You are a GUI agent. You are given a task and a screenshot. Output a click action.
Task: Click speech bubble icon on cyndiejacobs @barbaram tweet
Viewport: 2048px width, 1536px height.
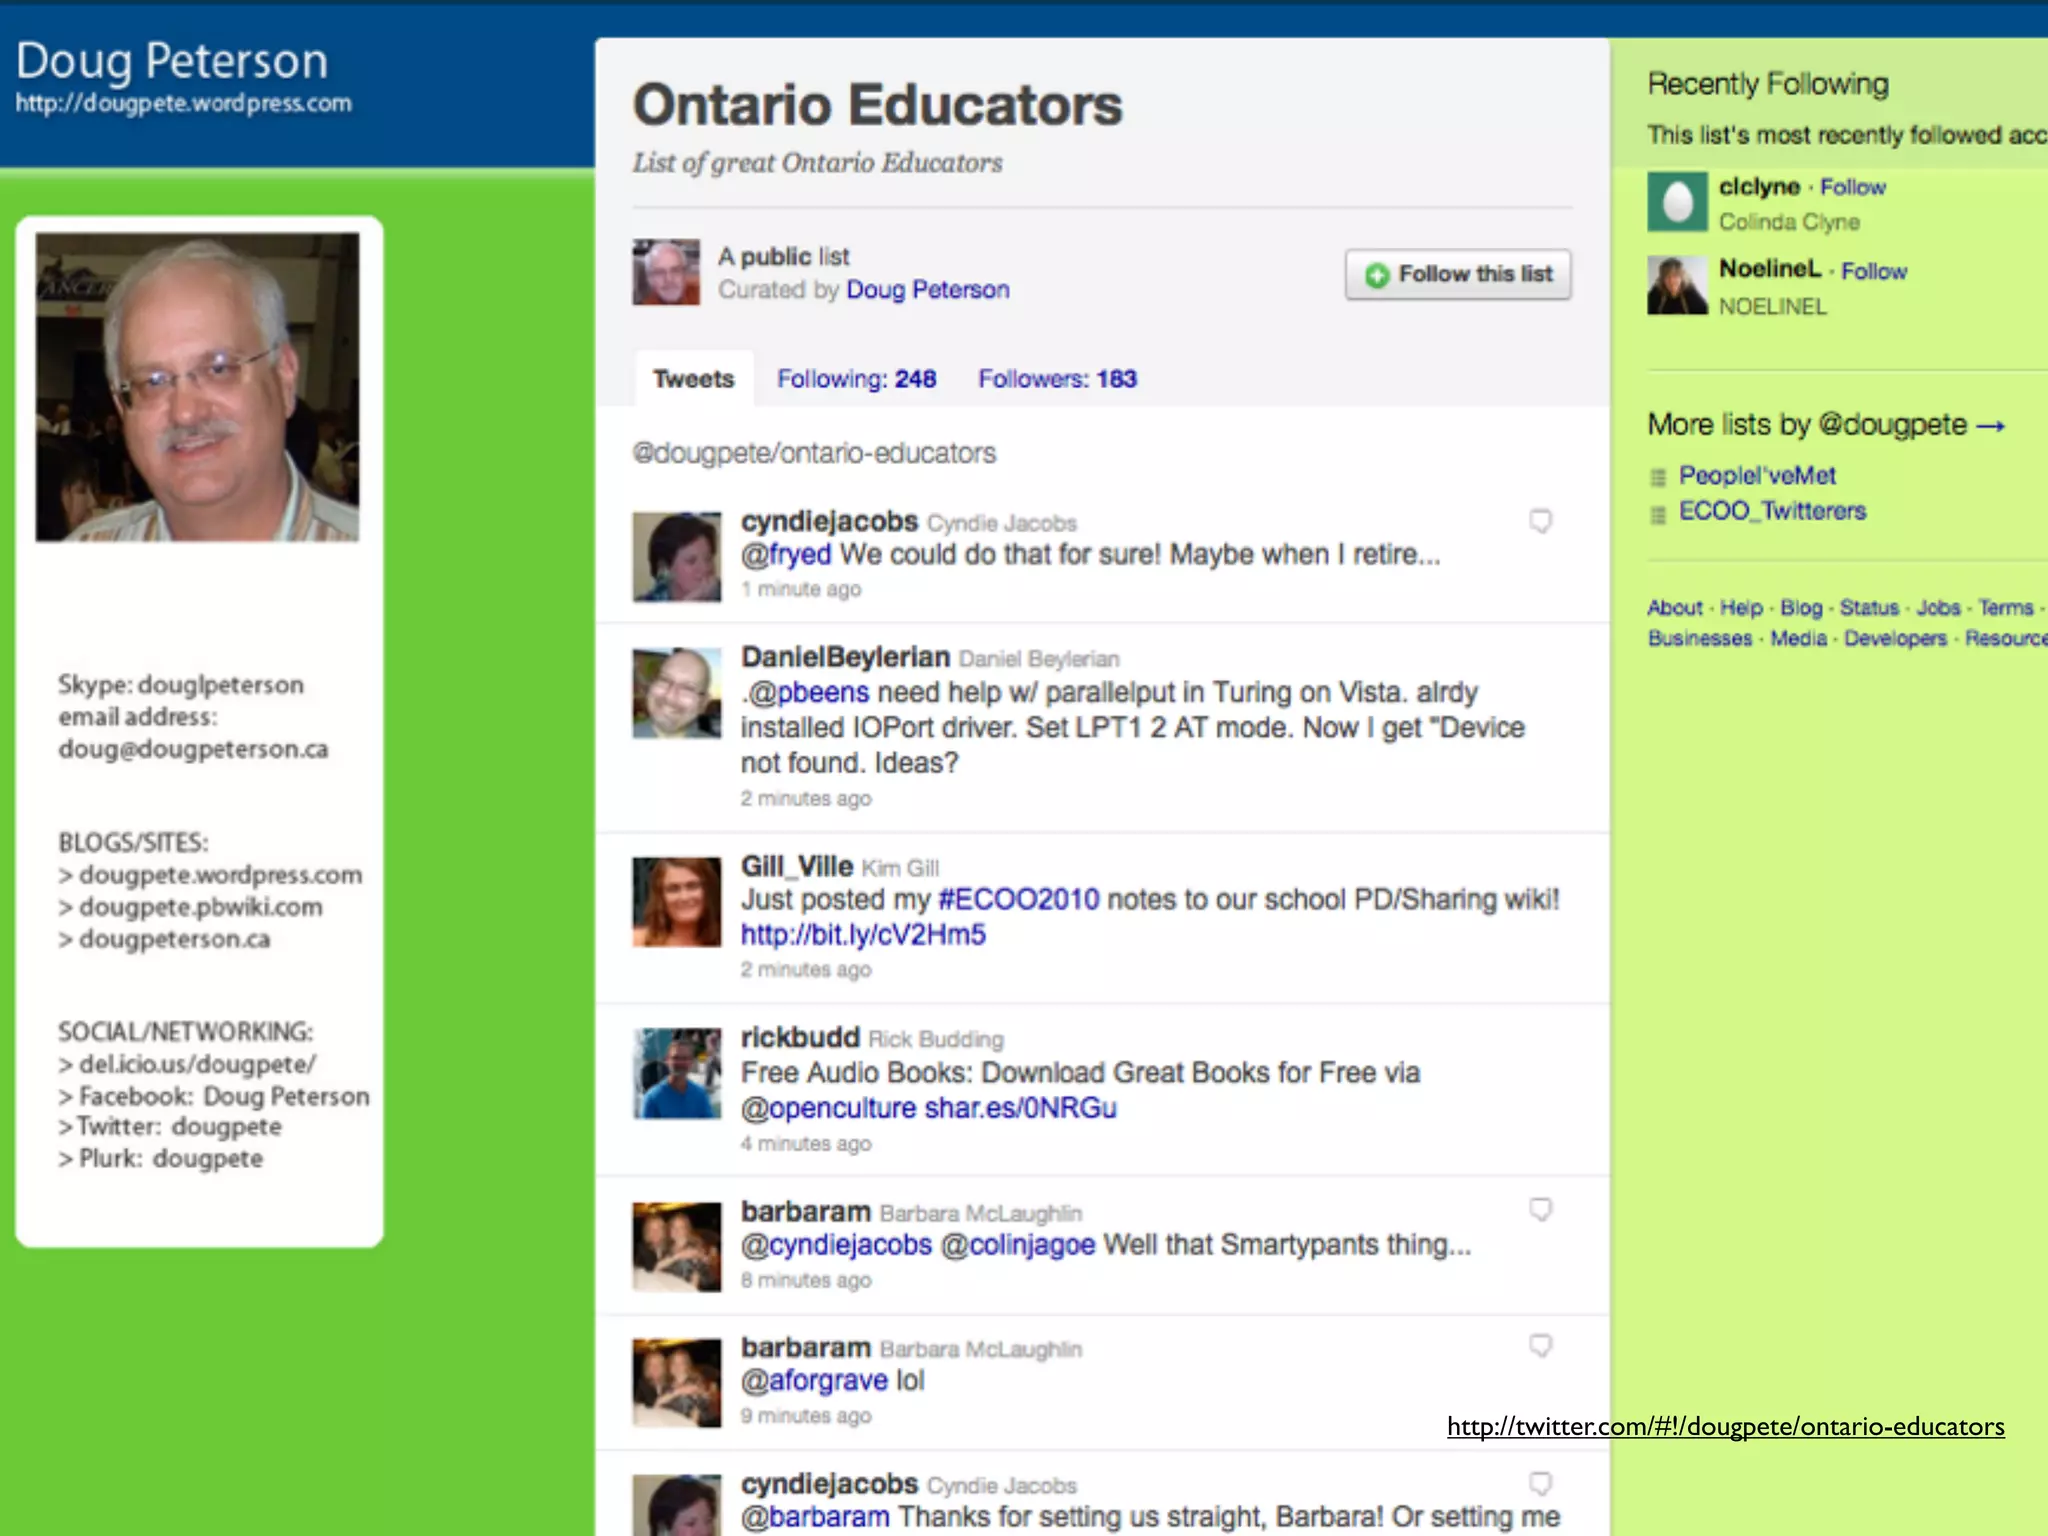[x=1541, y=1483]
